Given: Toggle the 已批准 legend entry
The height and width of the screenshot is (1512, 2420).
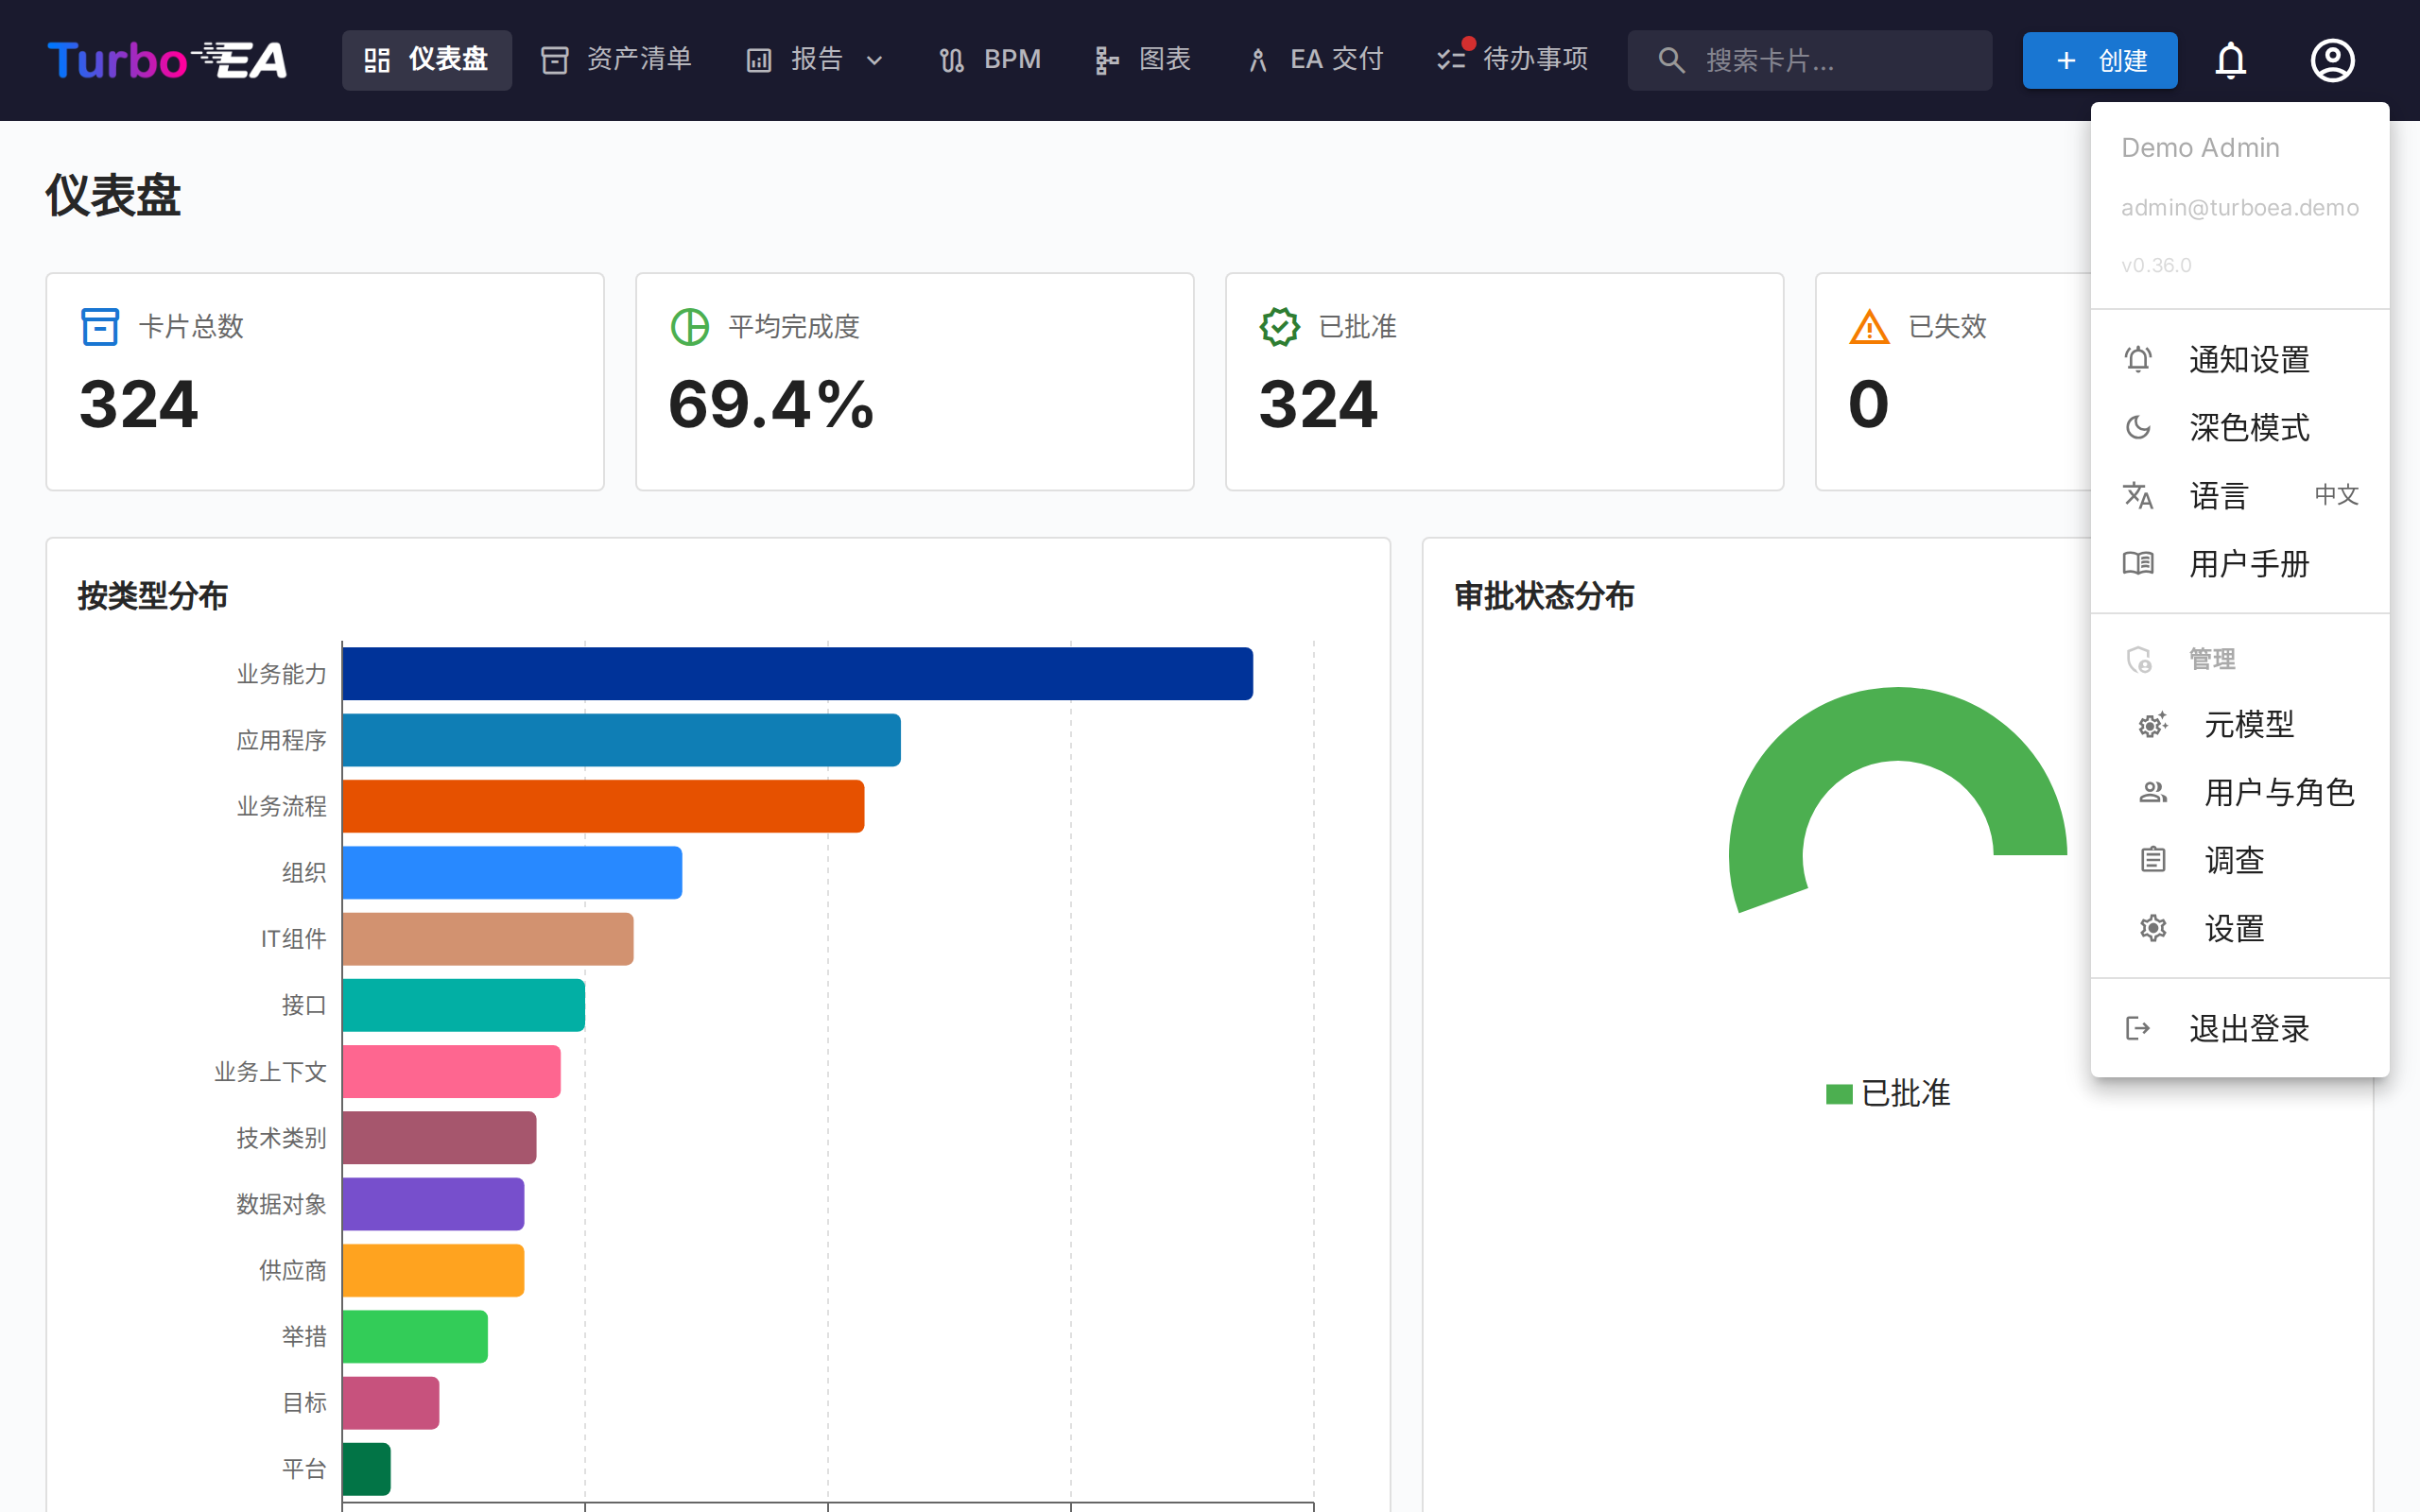Looking at the screenshot, I should 1888,1093.
